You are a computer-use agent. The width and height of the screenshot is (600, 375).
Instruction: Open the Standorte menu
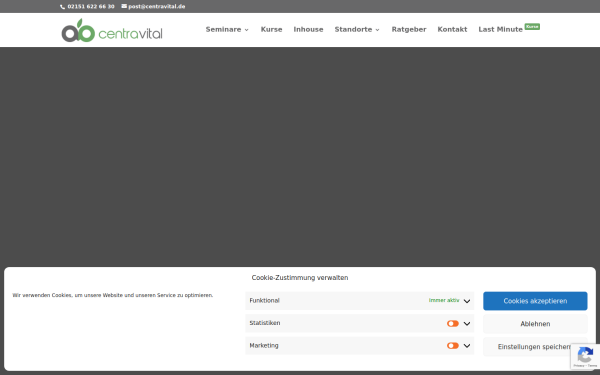[x=353, y=29]
